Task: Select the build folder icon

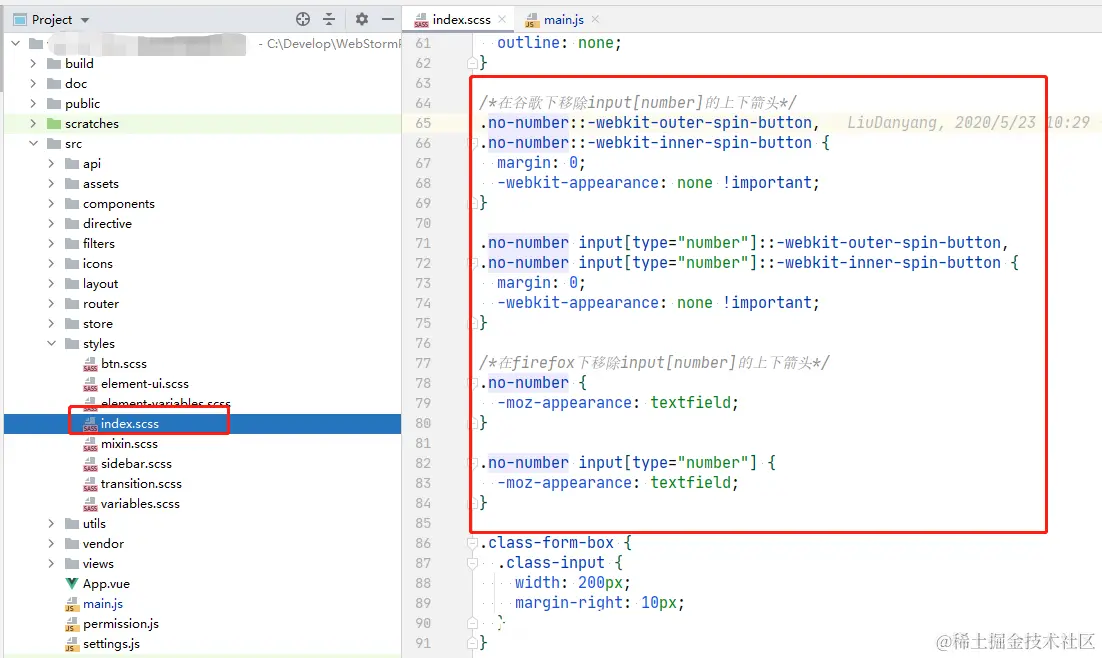Action: click(x=53, y=63)
